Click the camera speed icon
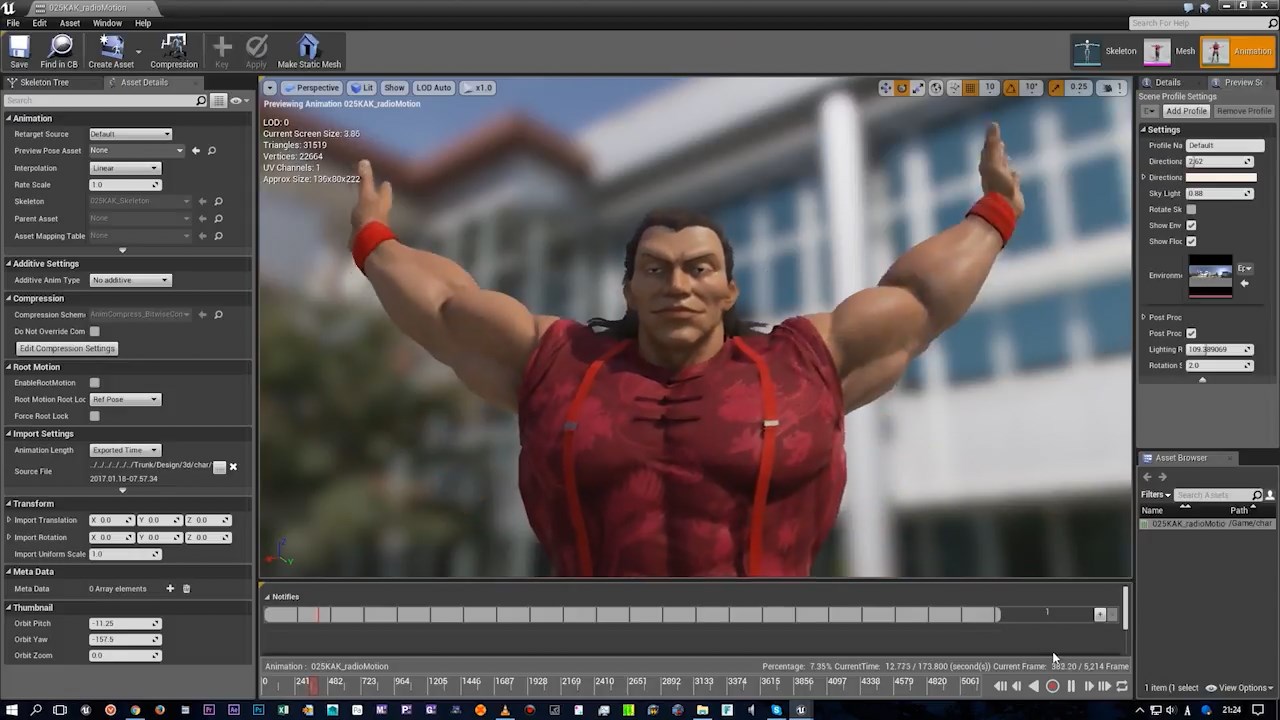Viewport: 1280px width, 720px height. point(1109,88)
